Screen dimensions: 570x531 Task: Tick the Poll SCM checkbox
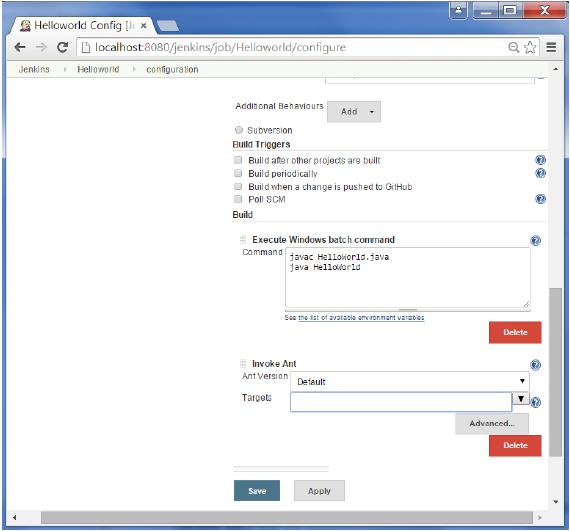pos(238,199)
